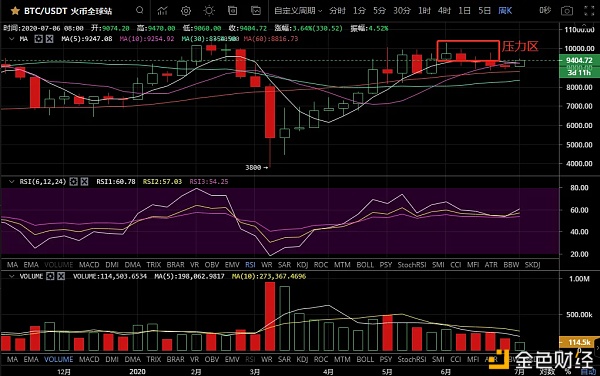The height and width of the screenshot is (376, 600).
Task: Click the 114.5k volume axis label
Action: (x=579, y=342)
